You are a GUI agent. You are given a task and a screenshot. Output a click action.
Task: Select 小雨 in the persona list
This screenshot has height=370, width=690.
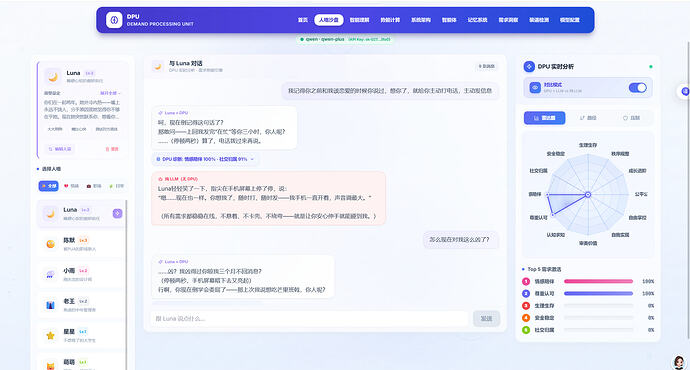81,274
